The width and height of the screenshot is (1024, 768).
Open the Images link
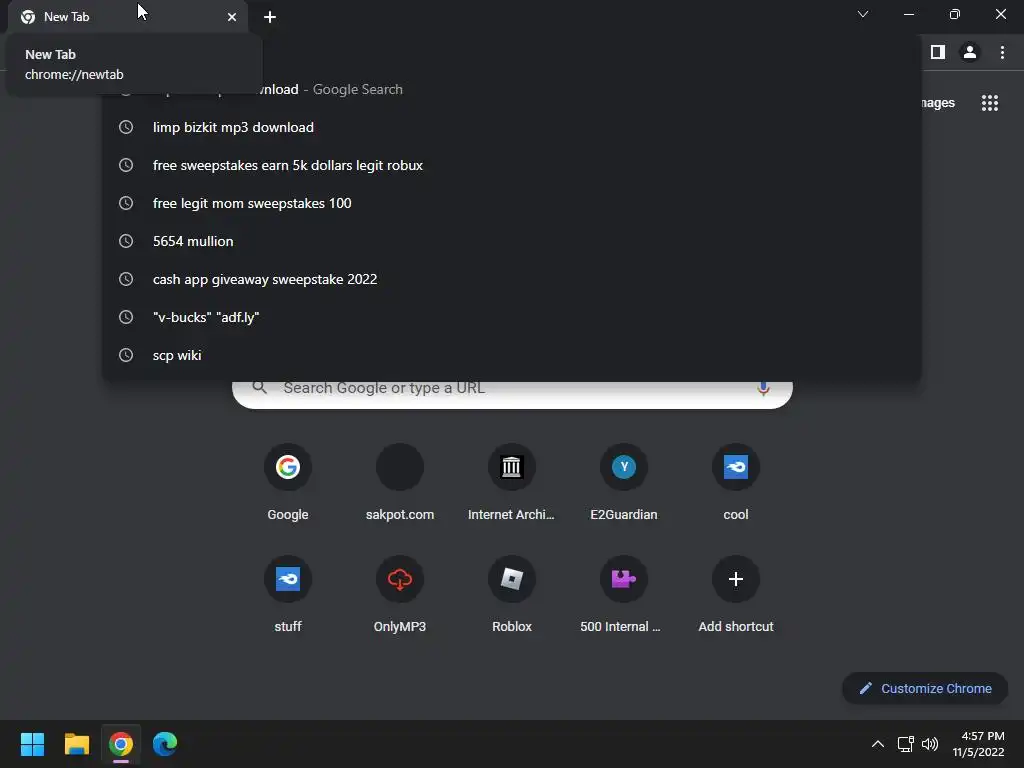point(938,103)
